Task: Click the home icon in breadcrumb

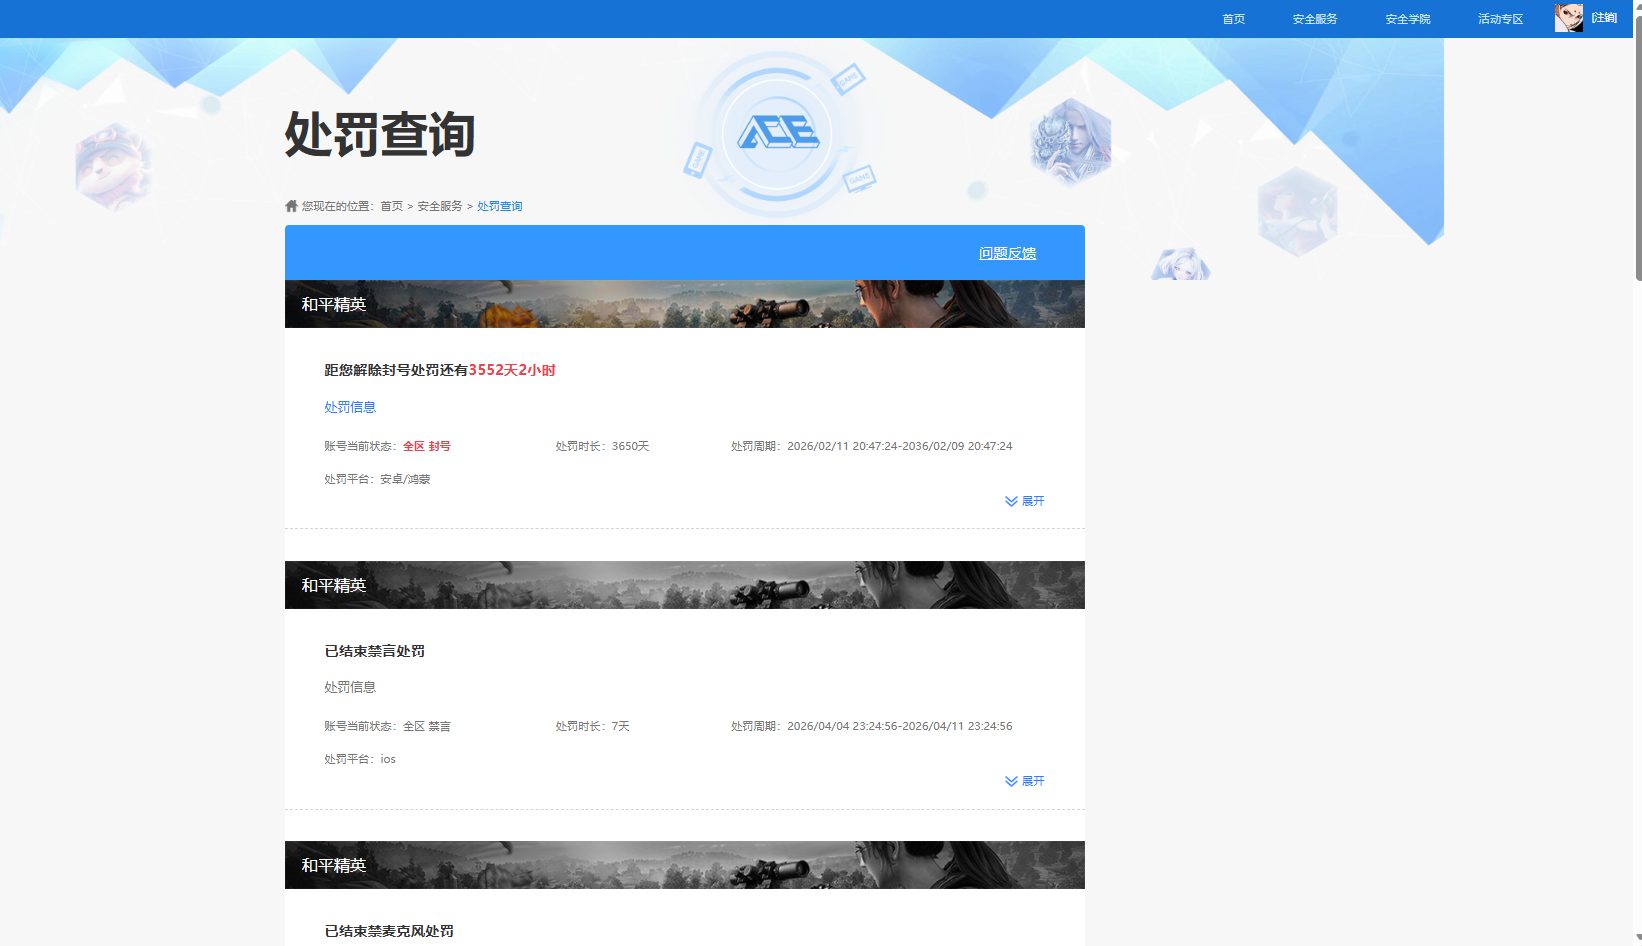Action: point(291,206)
